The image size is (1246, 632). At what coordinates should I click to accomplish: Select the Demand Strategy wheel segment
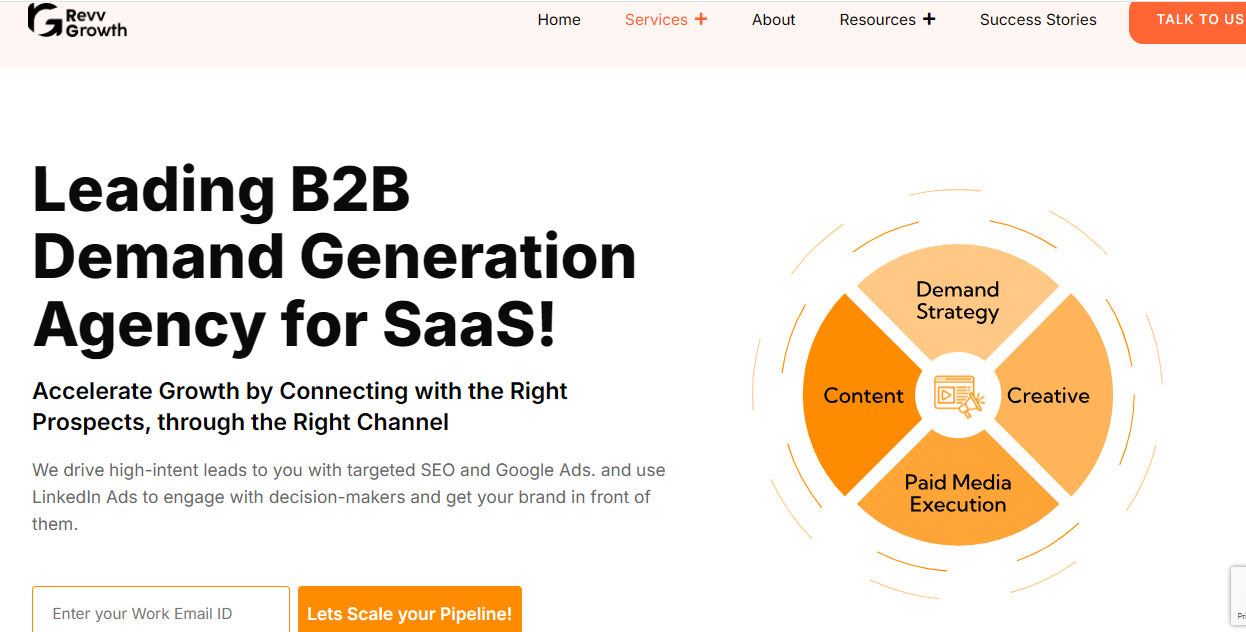point(957,300)
